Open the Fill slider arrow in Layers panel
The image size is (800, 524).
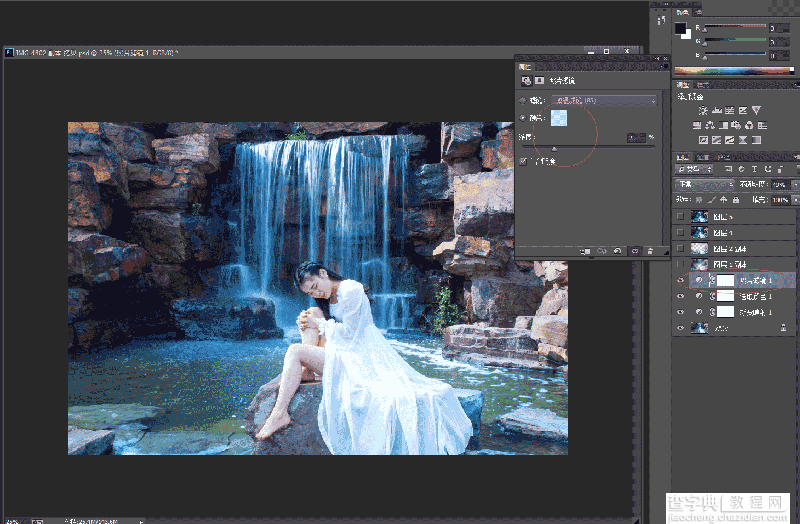(x=795, y=200)
